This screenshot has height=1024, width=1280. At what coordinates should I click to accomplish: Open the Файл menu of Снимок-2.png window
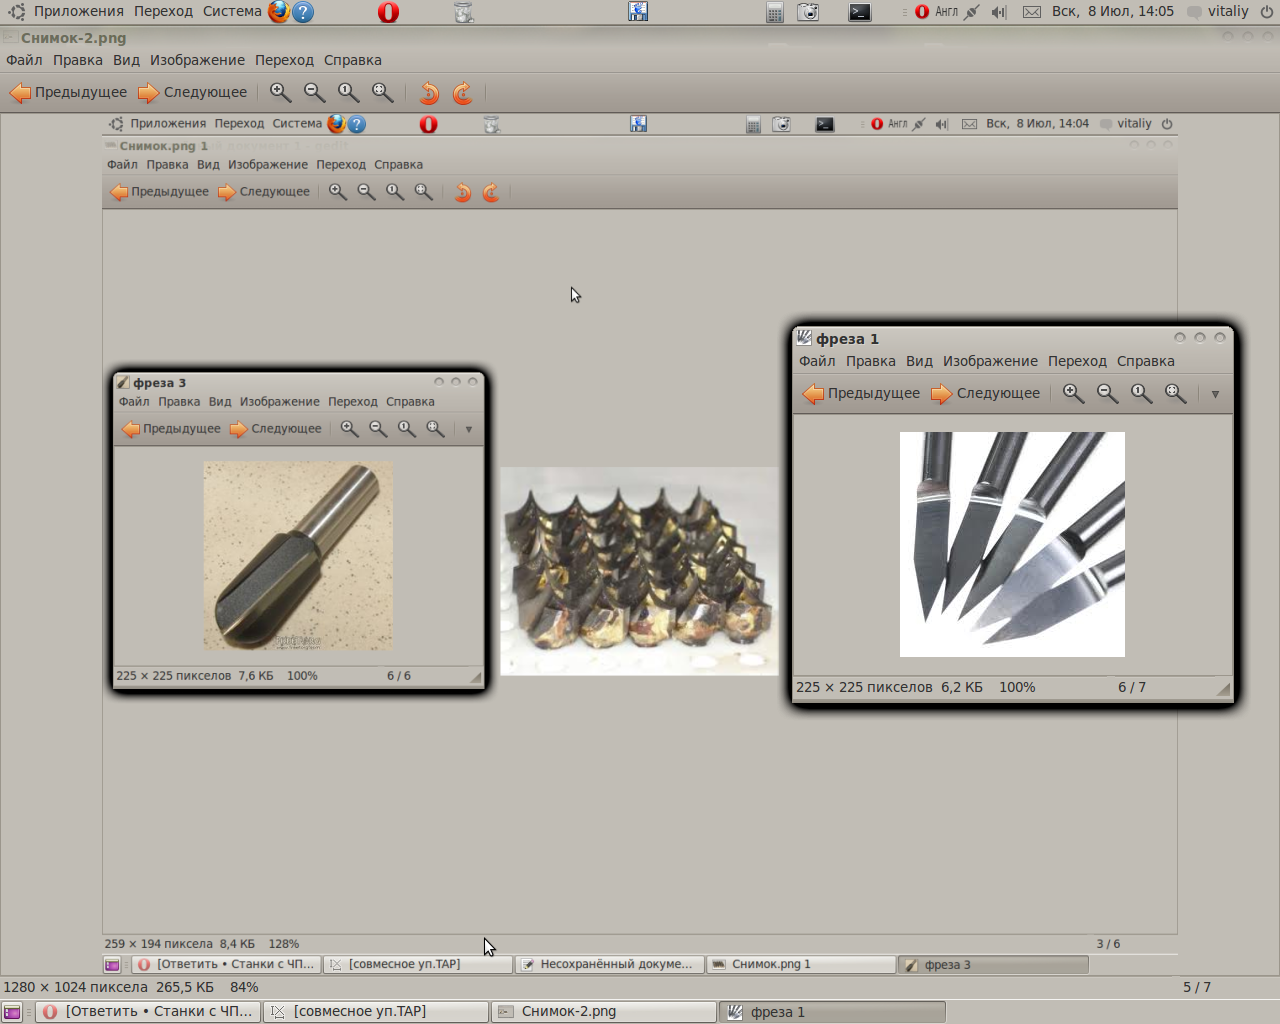click(x=24, y=60)
